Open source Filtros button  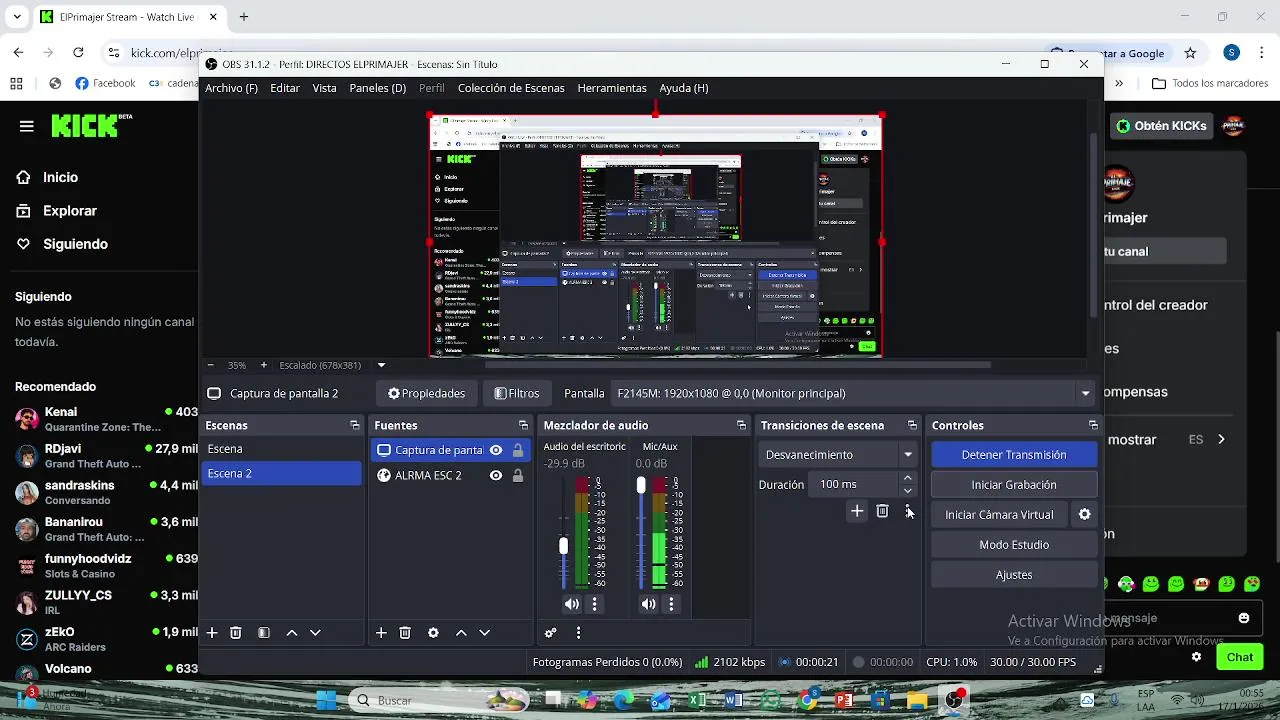point(517,394)
